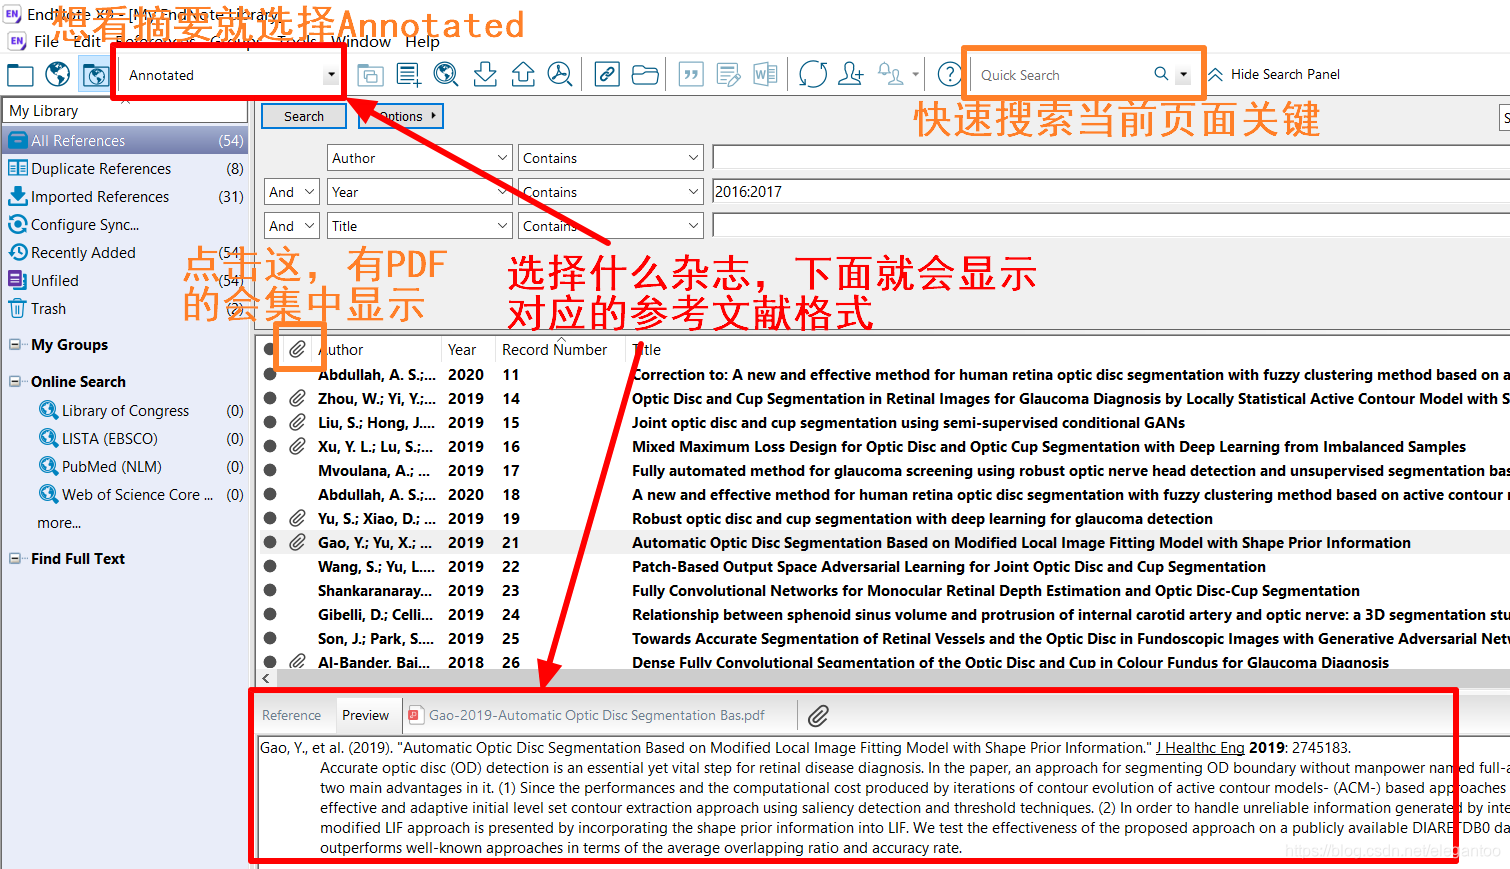Viewport: 1510px width, 869px height.
Task: Toggle read status dot for Liu, S. row
Action: pyautogui.click(x=270, y=423)
